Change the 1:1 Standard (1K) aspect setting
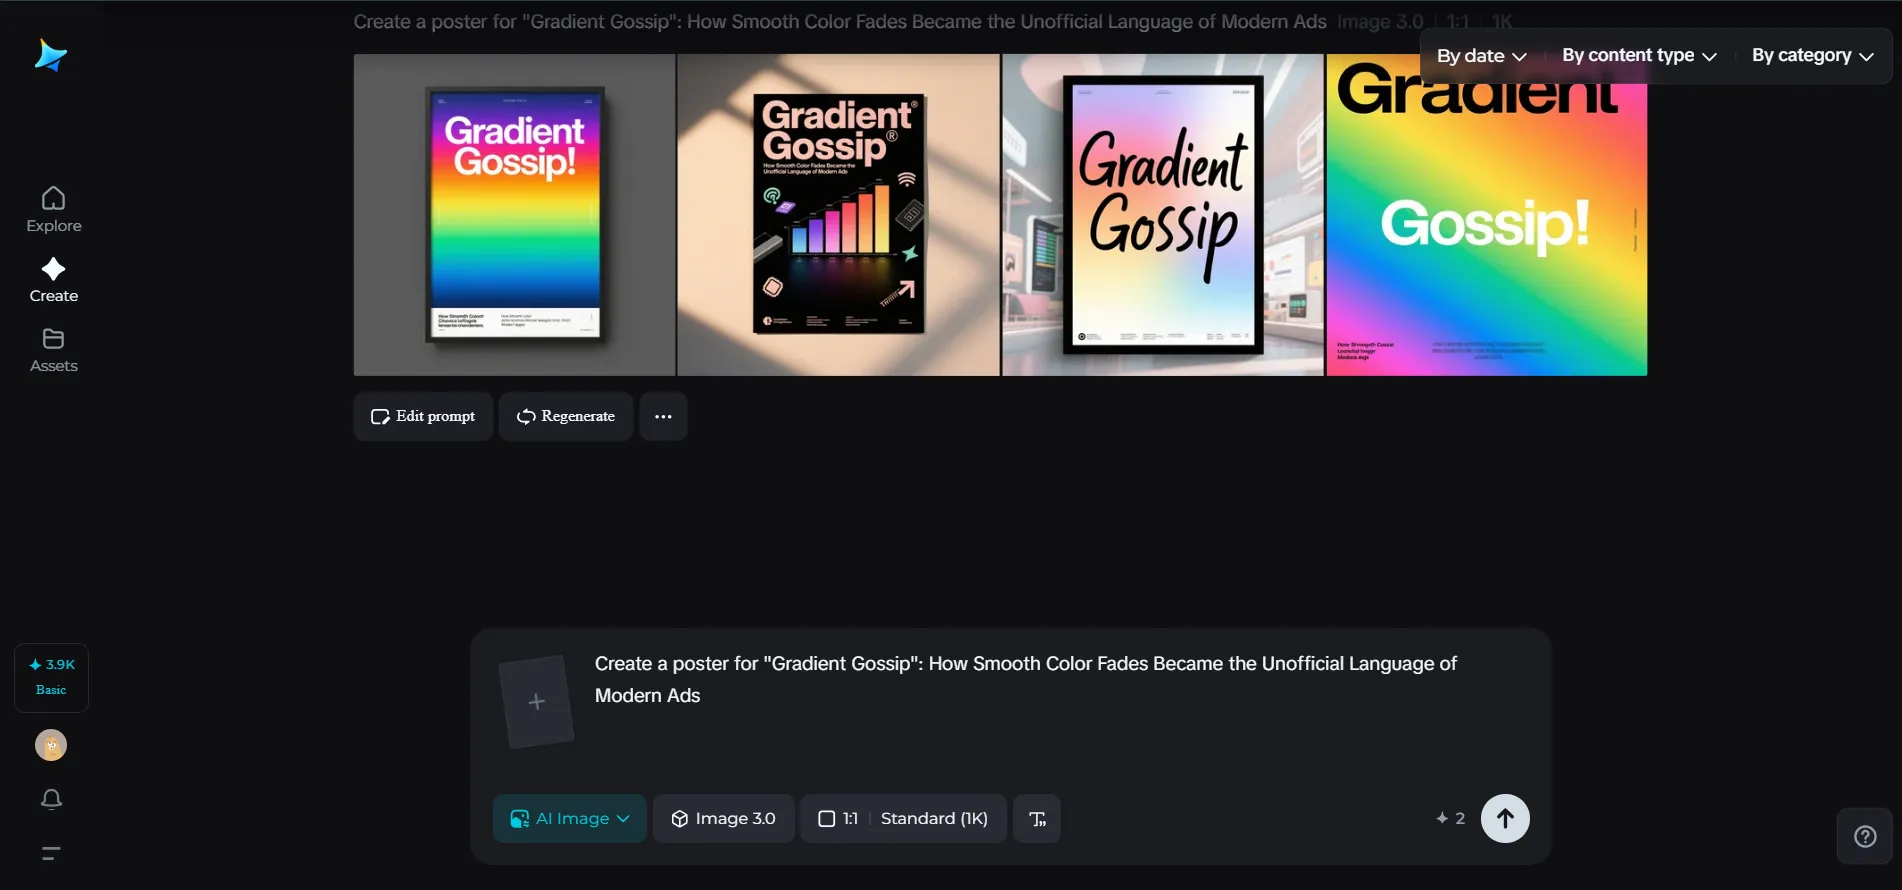Image resolution: width=1902 pixels, height=890 pixels. click(x=903, y=819)
